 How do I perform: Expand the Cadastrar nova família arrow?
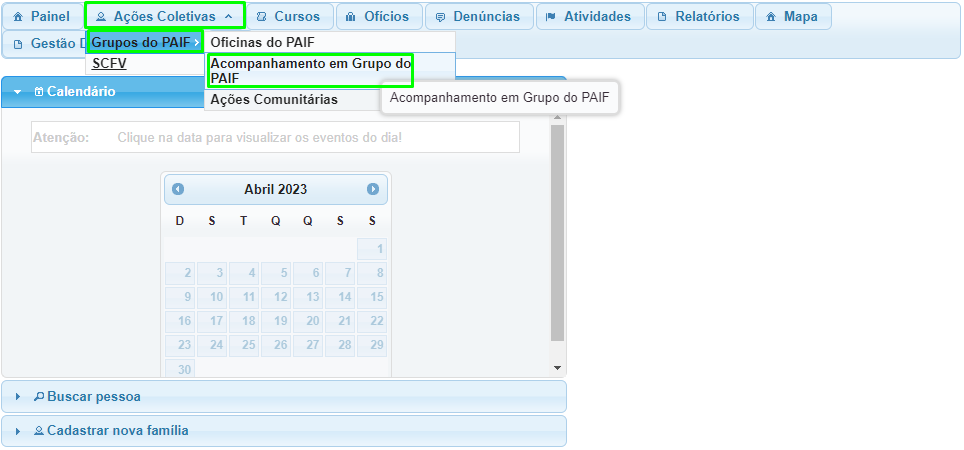pos(17,431)
